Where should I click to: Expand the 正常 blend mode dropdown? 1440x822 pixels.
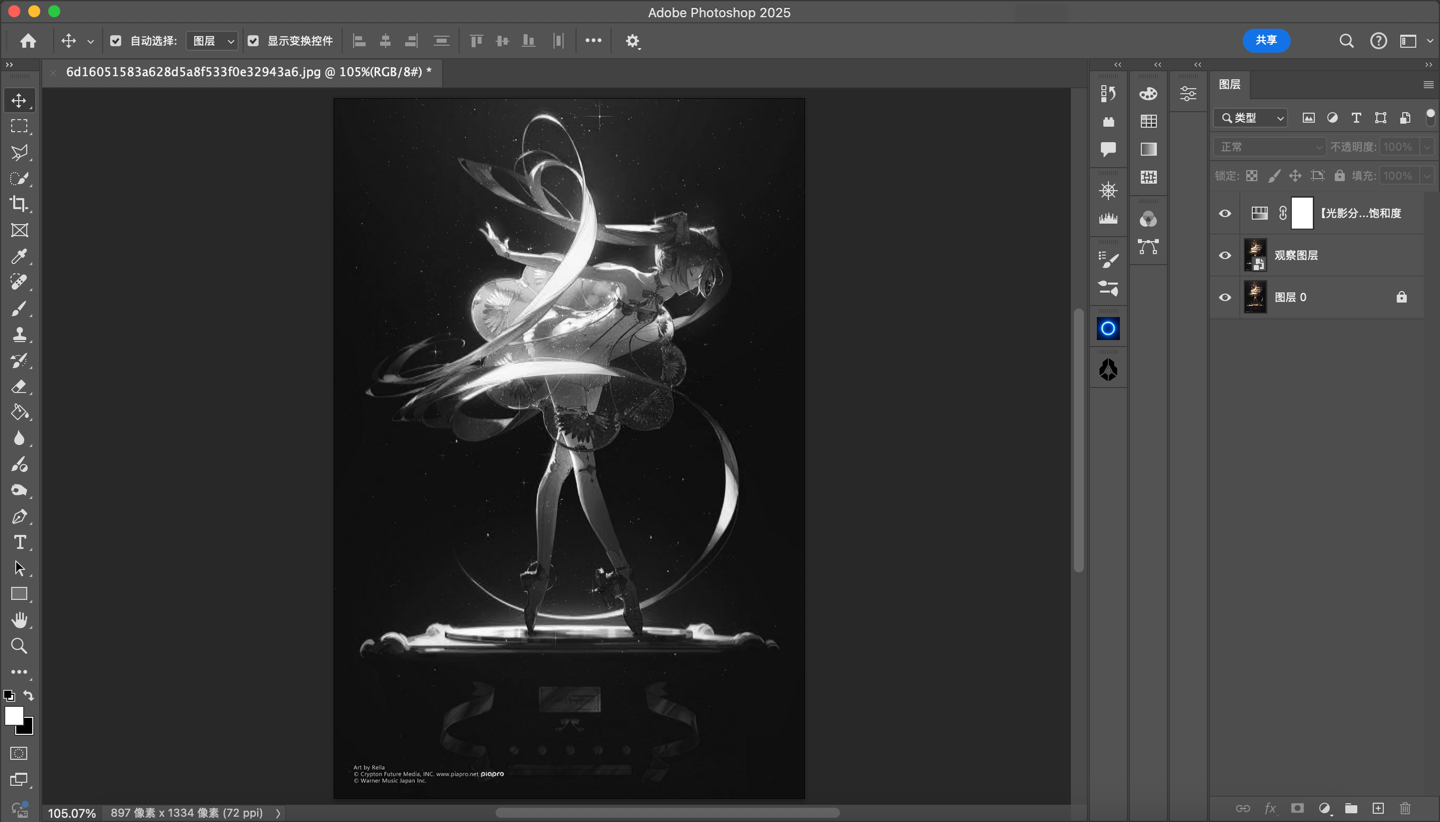tap(1269, 147)
